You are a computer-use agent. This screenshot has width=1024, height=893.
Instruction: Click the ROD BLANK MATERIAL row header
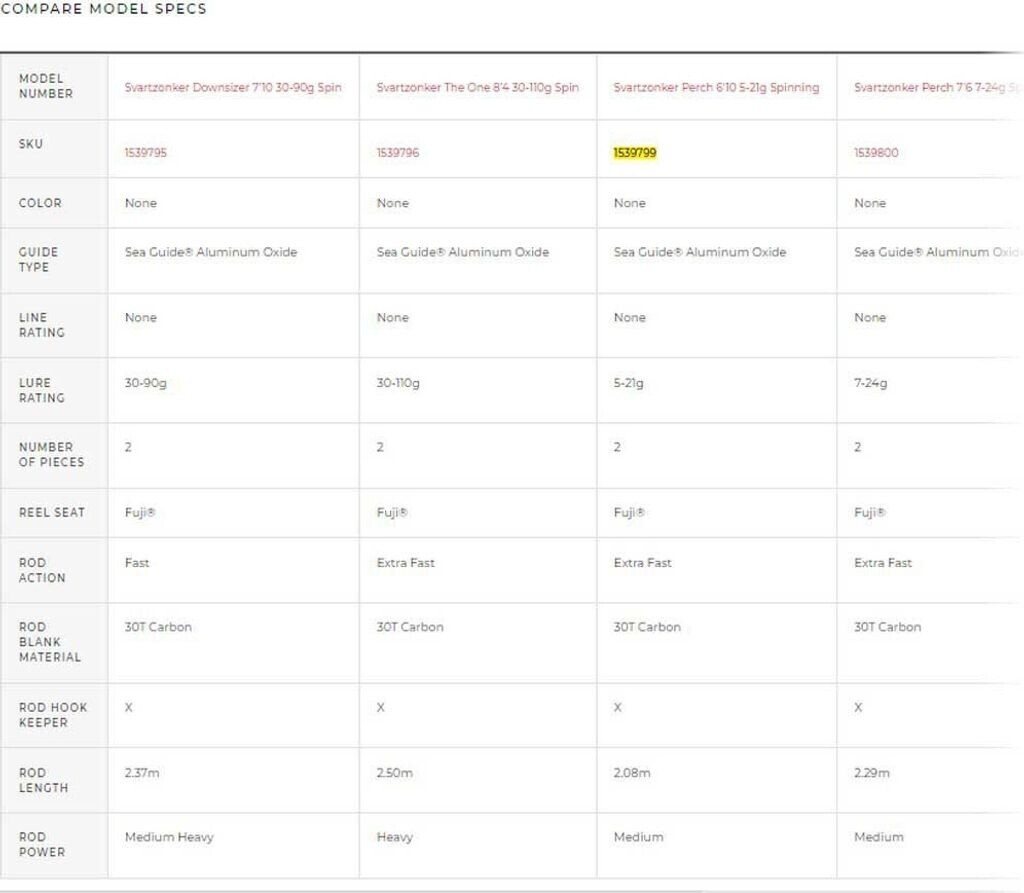pos(50,642)
